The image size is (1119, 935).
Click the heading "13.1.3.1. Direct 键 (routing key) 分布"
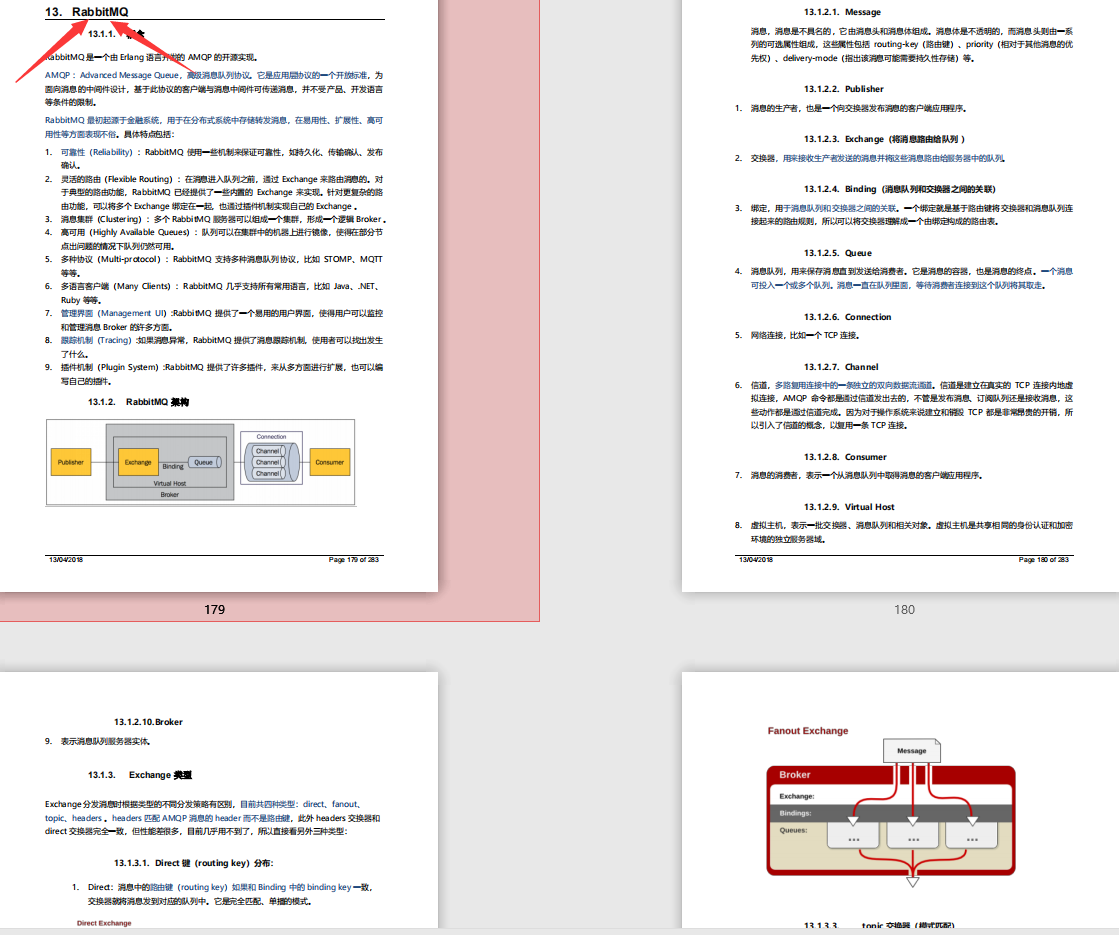click(193, 863)
